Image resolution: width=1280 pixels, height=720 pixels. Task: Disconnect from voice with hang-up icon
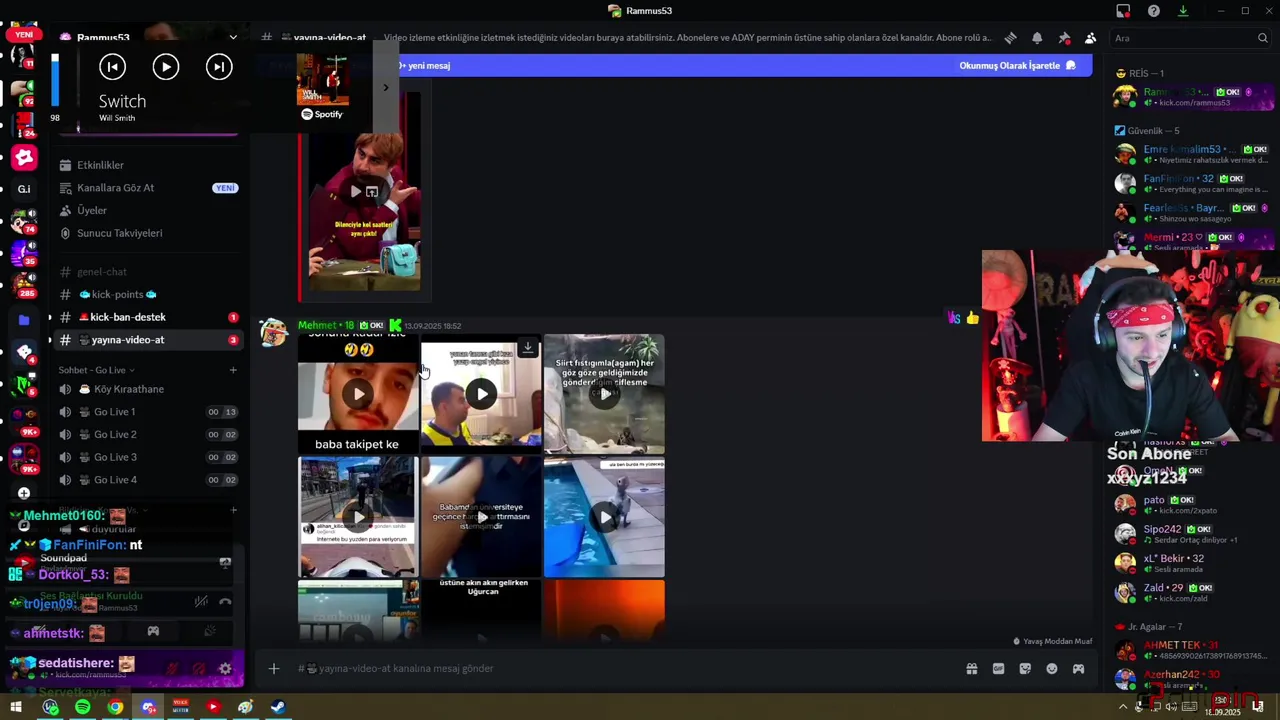tap(225, 602)
